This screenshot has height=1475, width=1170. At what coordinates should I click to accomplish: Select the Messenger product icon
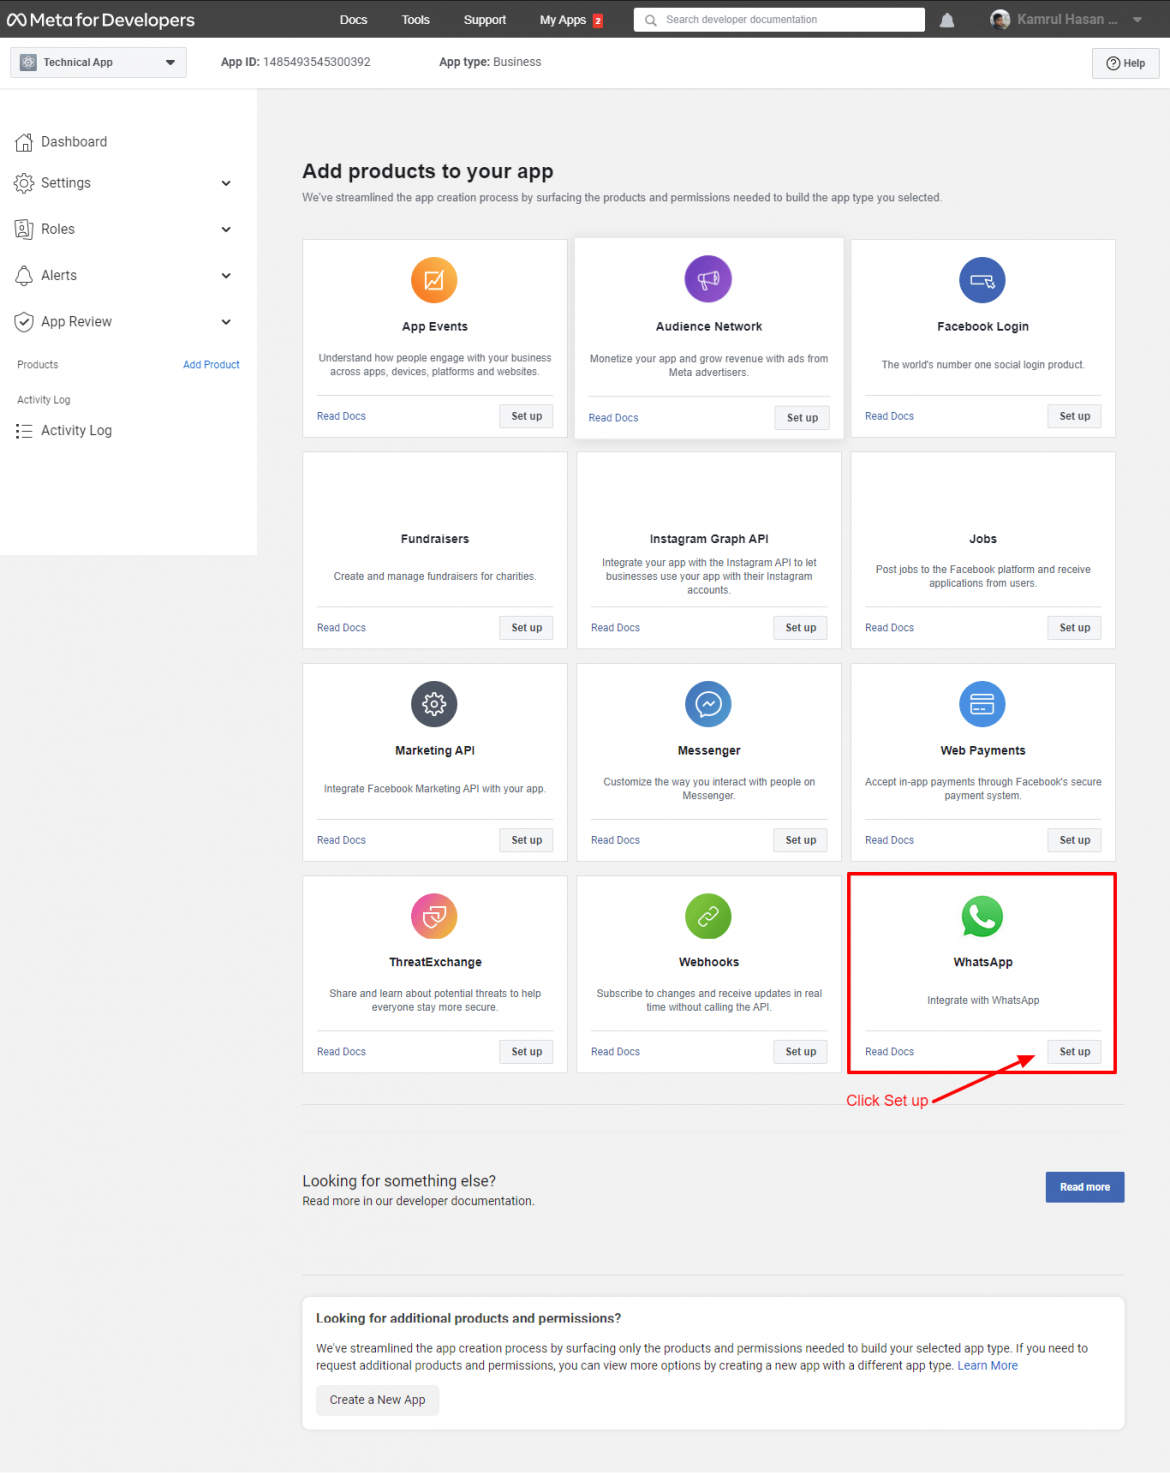point(708,704)
